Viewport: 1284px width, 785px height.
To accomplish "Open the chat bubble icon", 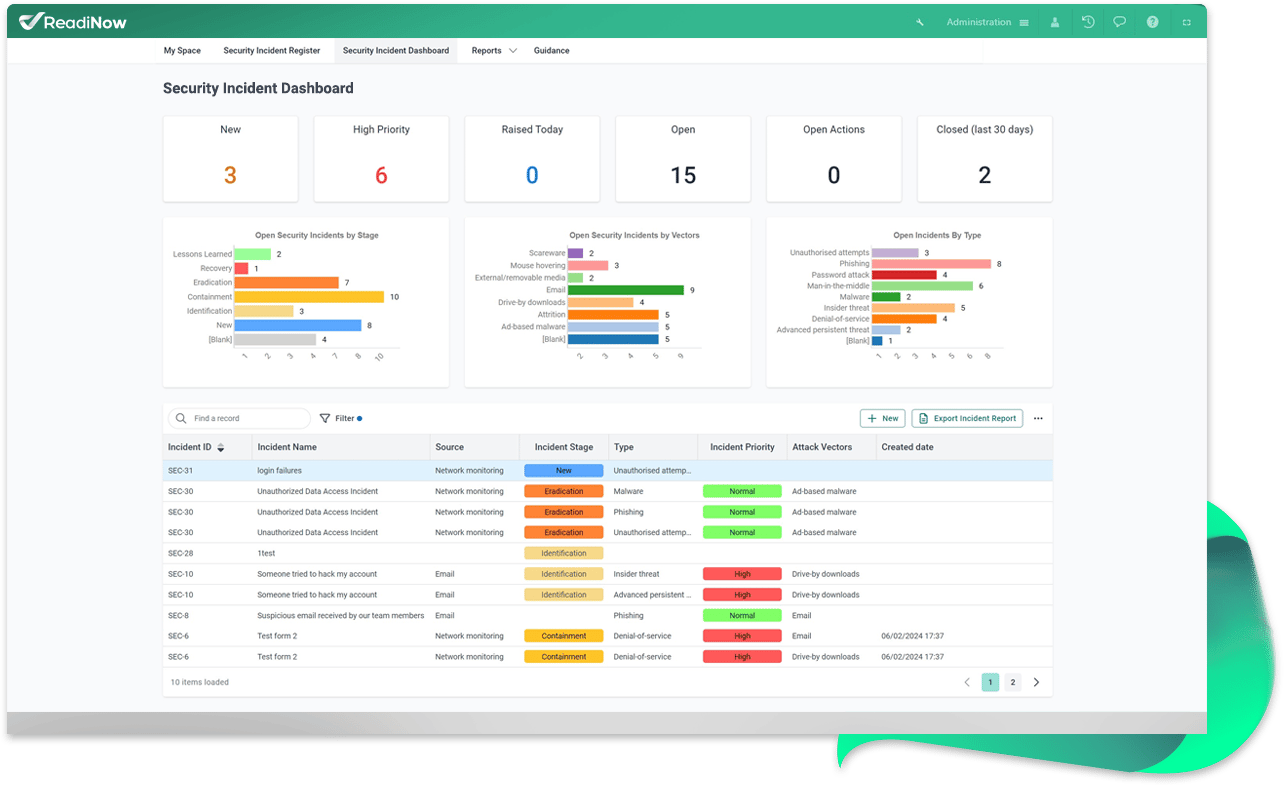I will (1120, 22).
